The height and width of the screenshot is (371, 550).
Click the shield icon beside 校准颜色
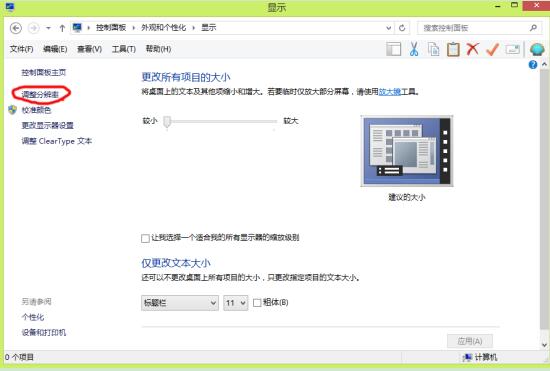[x=13, y=110]
